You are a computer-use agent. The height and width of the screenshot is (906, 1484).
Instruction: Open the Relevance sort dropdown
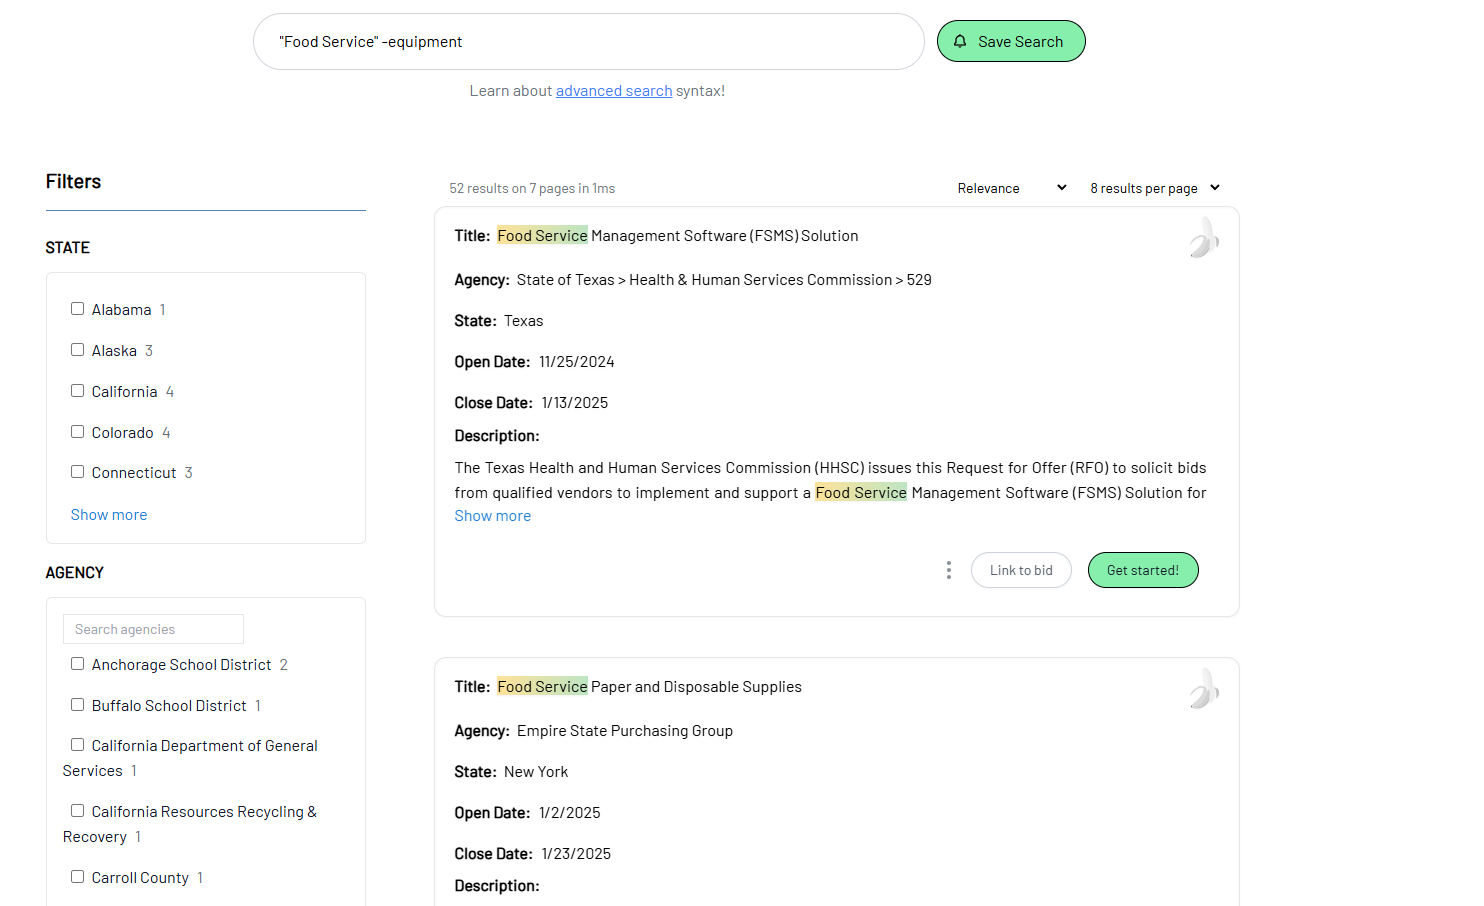[x=1012, y=188]
